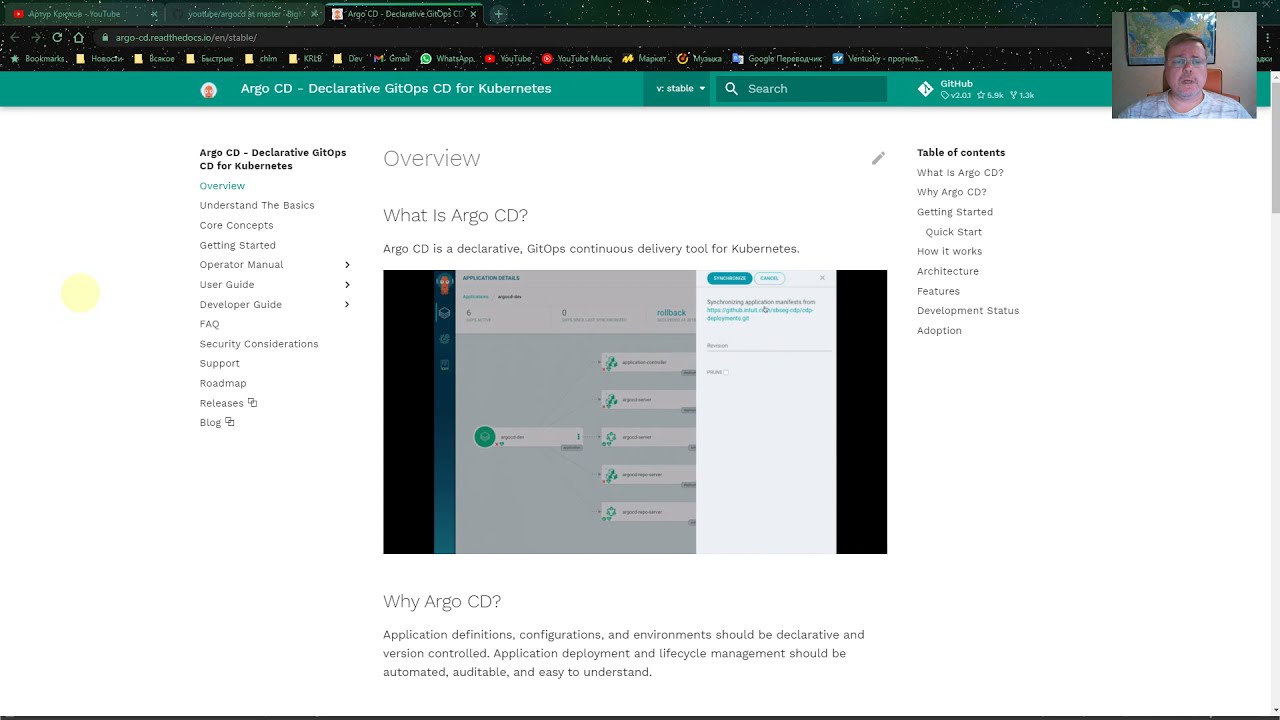The width and height of the screenshot is (1280, 720).
Task: Switch to the youtube/argocd at master tab
Action: coord(244,14)
